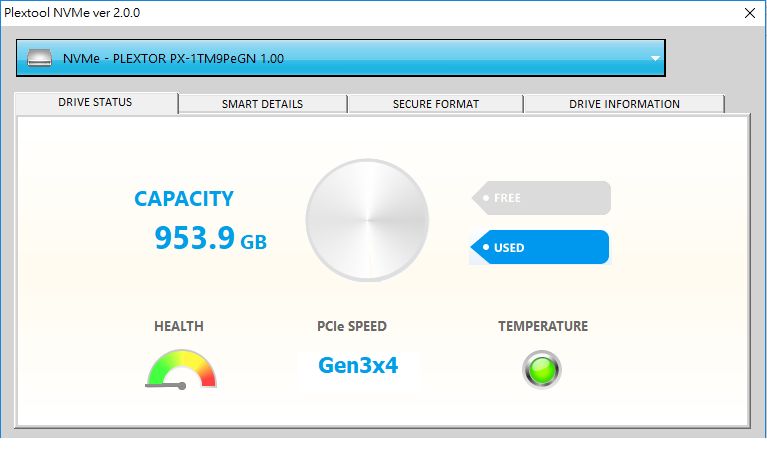Viewport: 767px width, 460px height.
Task: Open the NVMe PLEXTOR PX-1TM9PeGN drive list
Action: (x=340, y=58)
